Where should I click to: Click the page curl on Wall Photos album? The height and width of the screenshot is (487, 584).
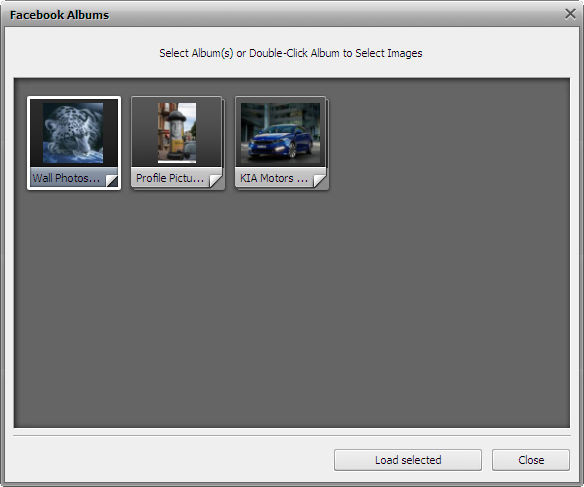112,181
